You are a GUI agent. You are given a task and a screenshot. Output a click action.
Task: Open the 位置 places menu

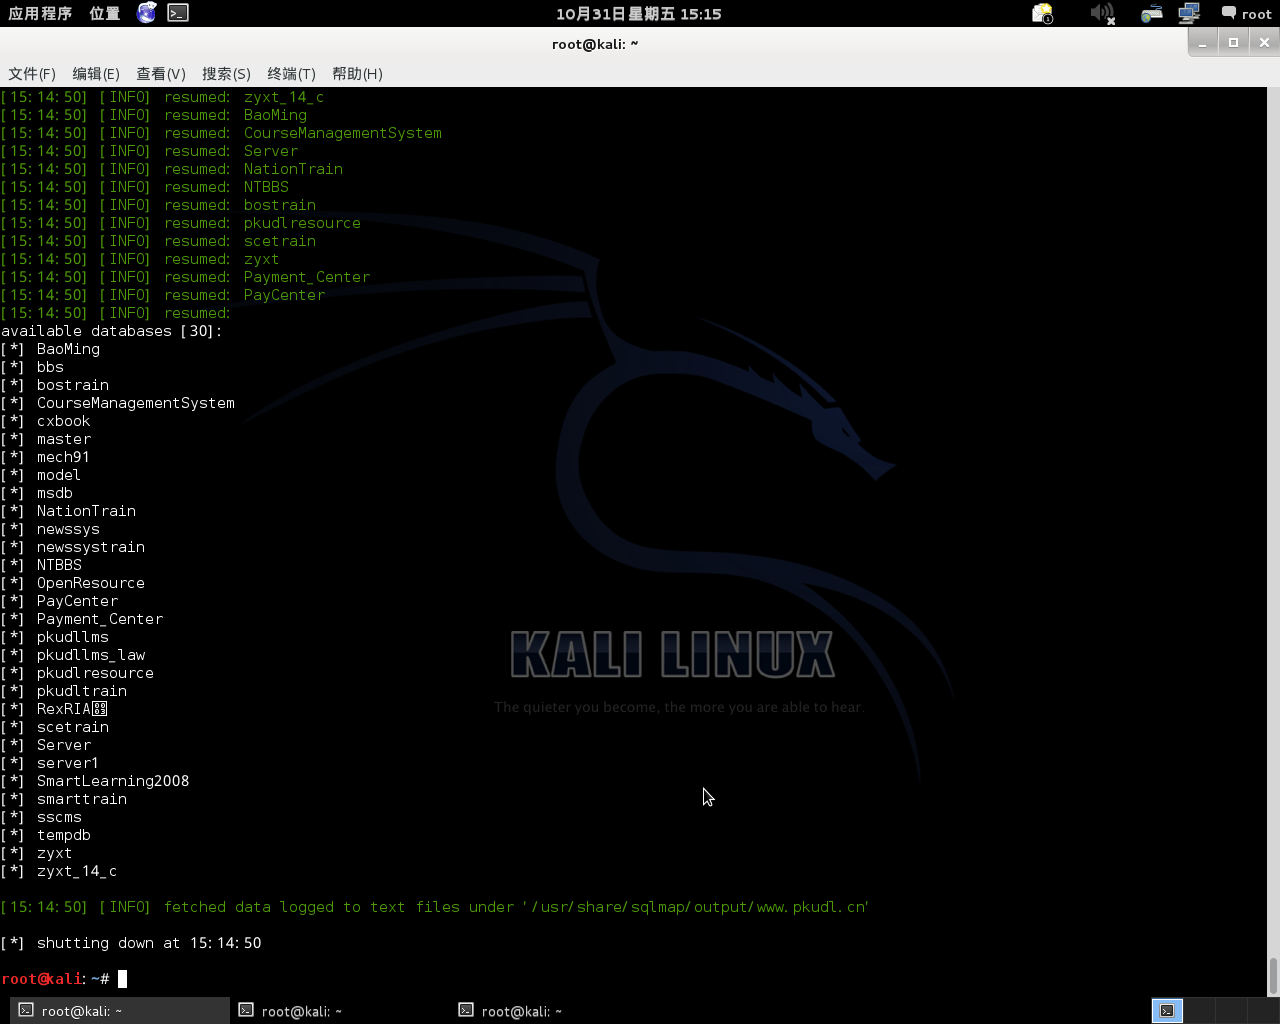coord(104,13)
